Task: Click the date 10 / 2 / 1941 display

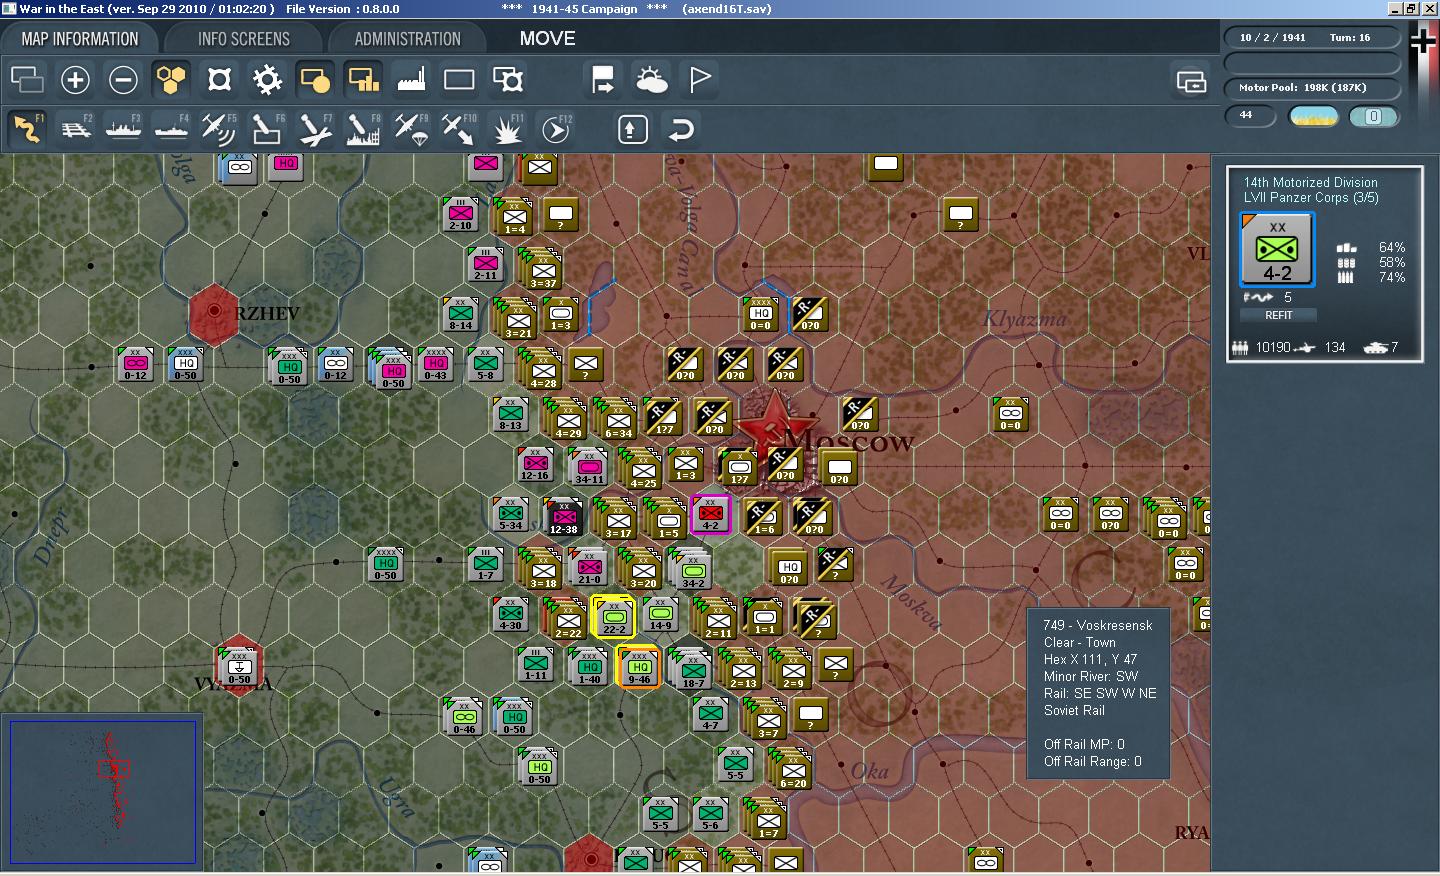Action: 1272,38
